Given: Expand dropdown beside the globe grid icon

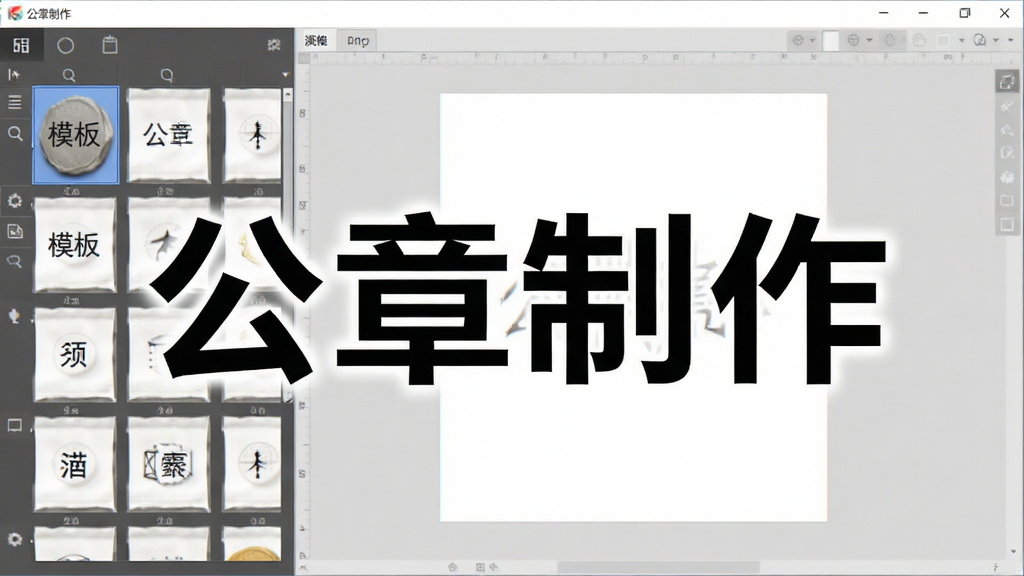Looking at the screenshot, I should [x=869, y=40].
